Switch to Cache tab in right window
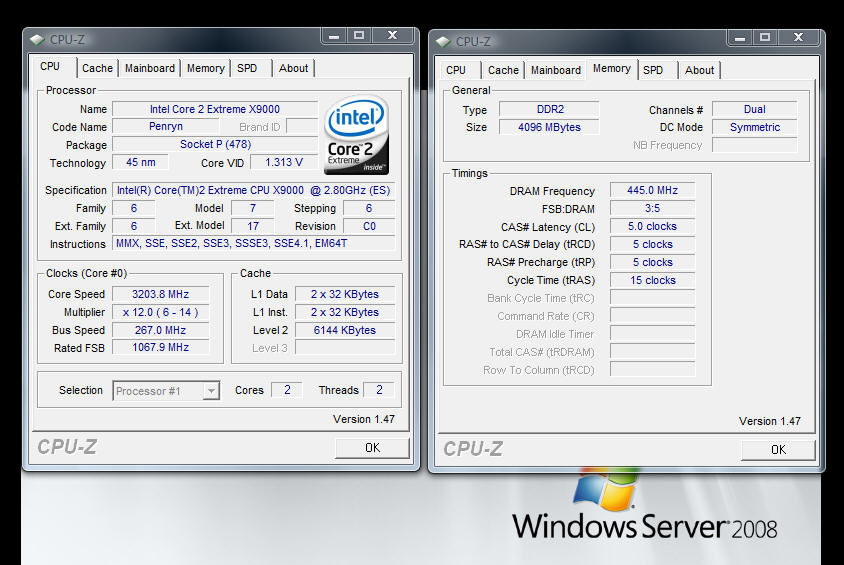844x565 pixels. point(503,70)
